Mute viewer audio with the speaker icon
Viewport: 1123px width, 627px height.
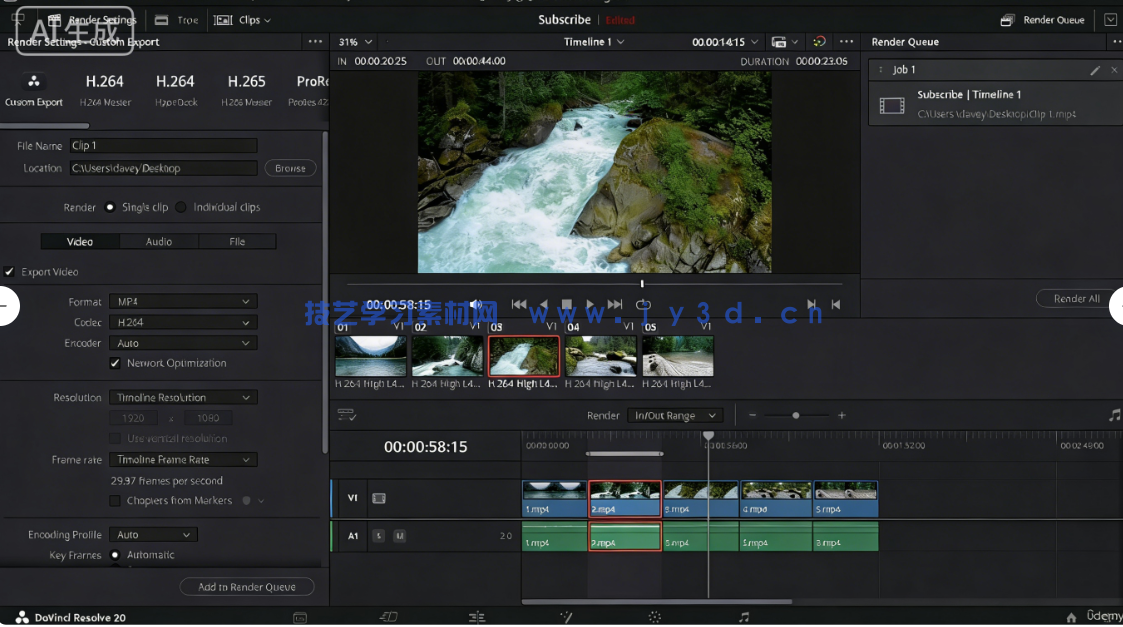(x=475, y=304)
